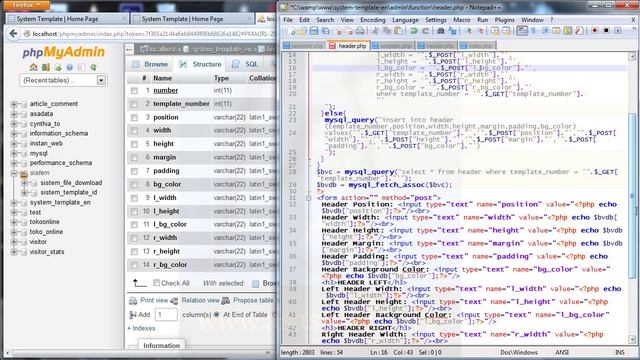The width and height of the screenshot is (640, 360).
Task: Toggle the Word wrap toolbar icon
Action: [x=522, y=31]
